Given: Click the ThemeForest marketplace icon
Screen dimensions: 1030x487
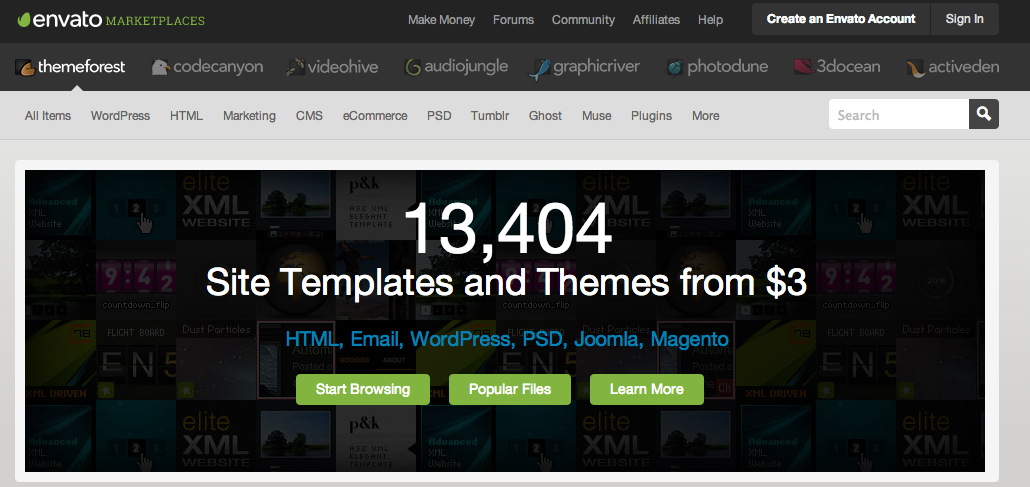Looking at the screenshot, I should pos(25,67).
